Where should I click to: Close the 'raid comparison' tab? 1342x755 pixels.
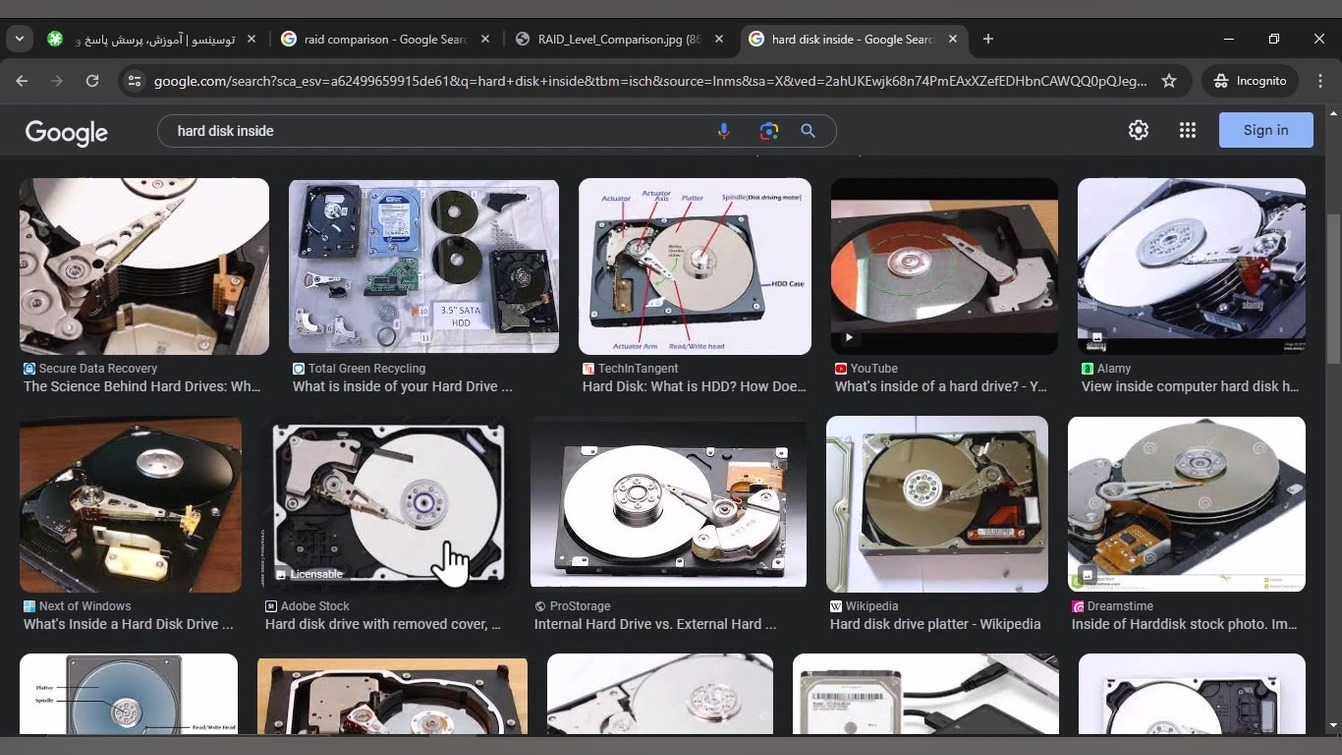tap(485, 39)
